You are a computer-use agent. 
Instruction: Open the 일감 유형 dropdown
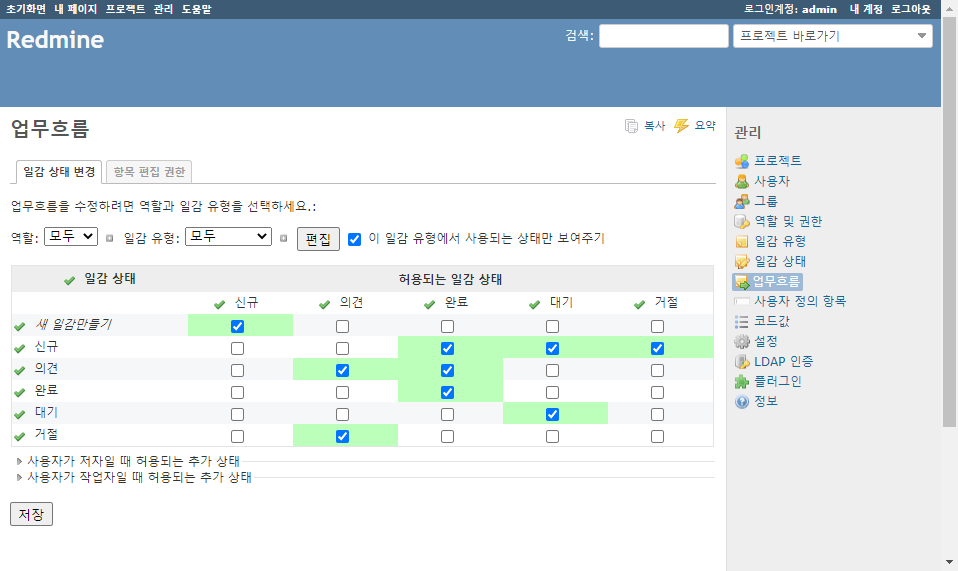pyautogui.click(x=229, y=236)
